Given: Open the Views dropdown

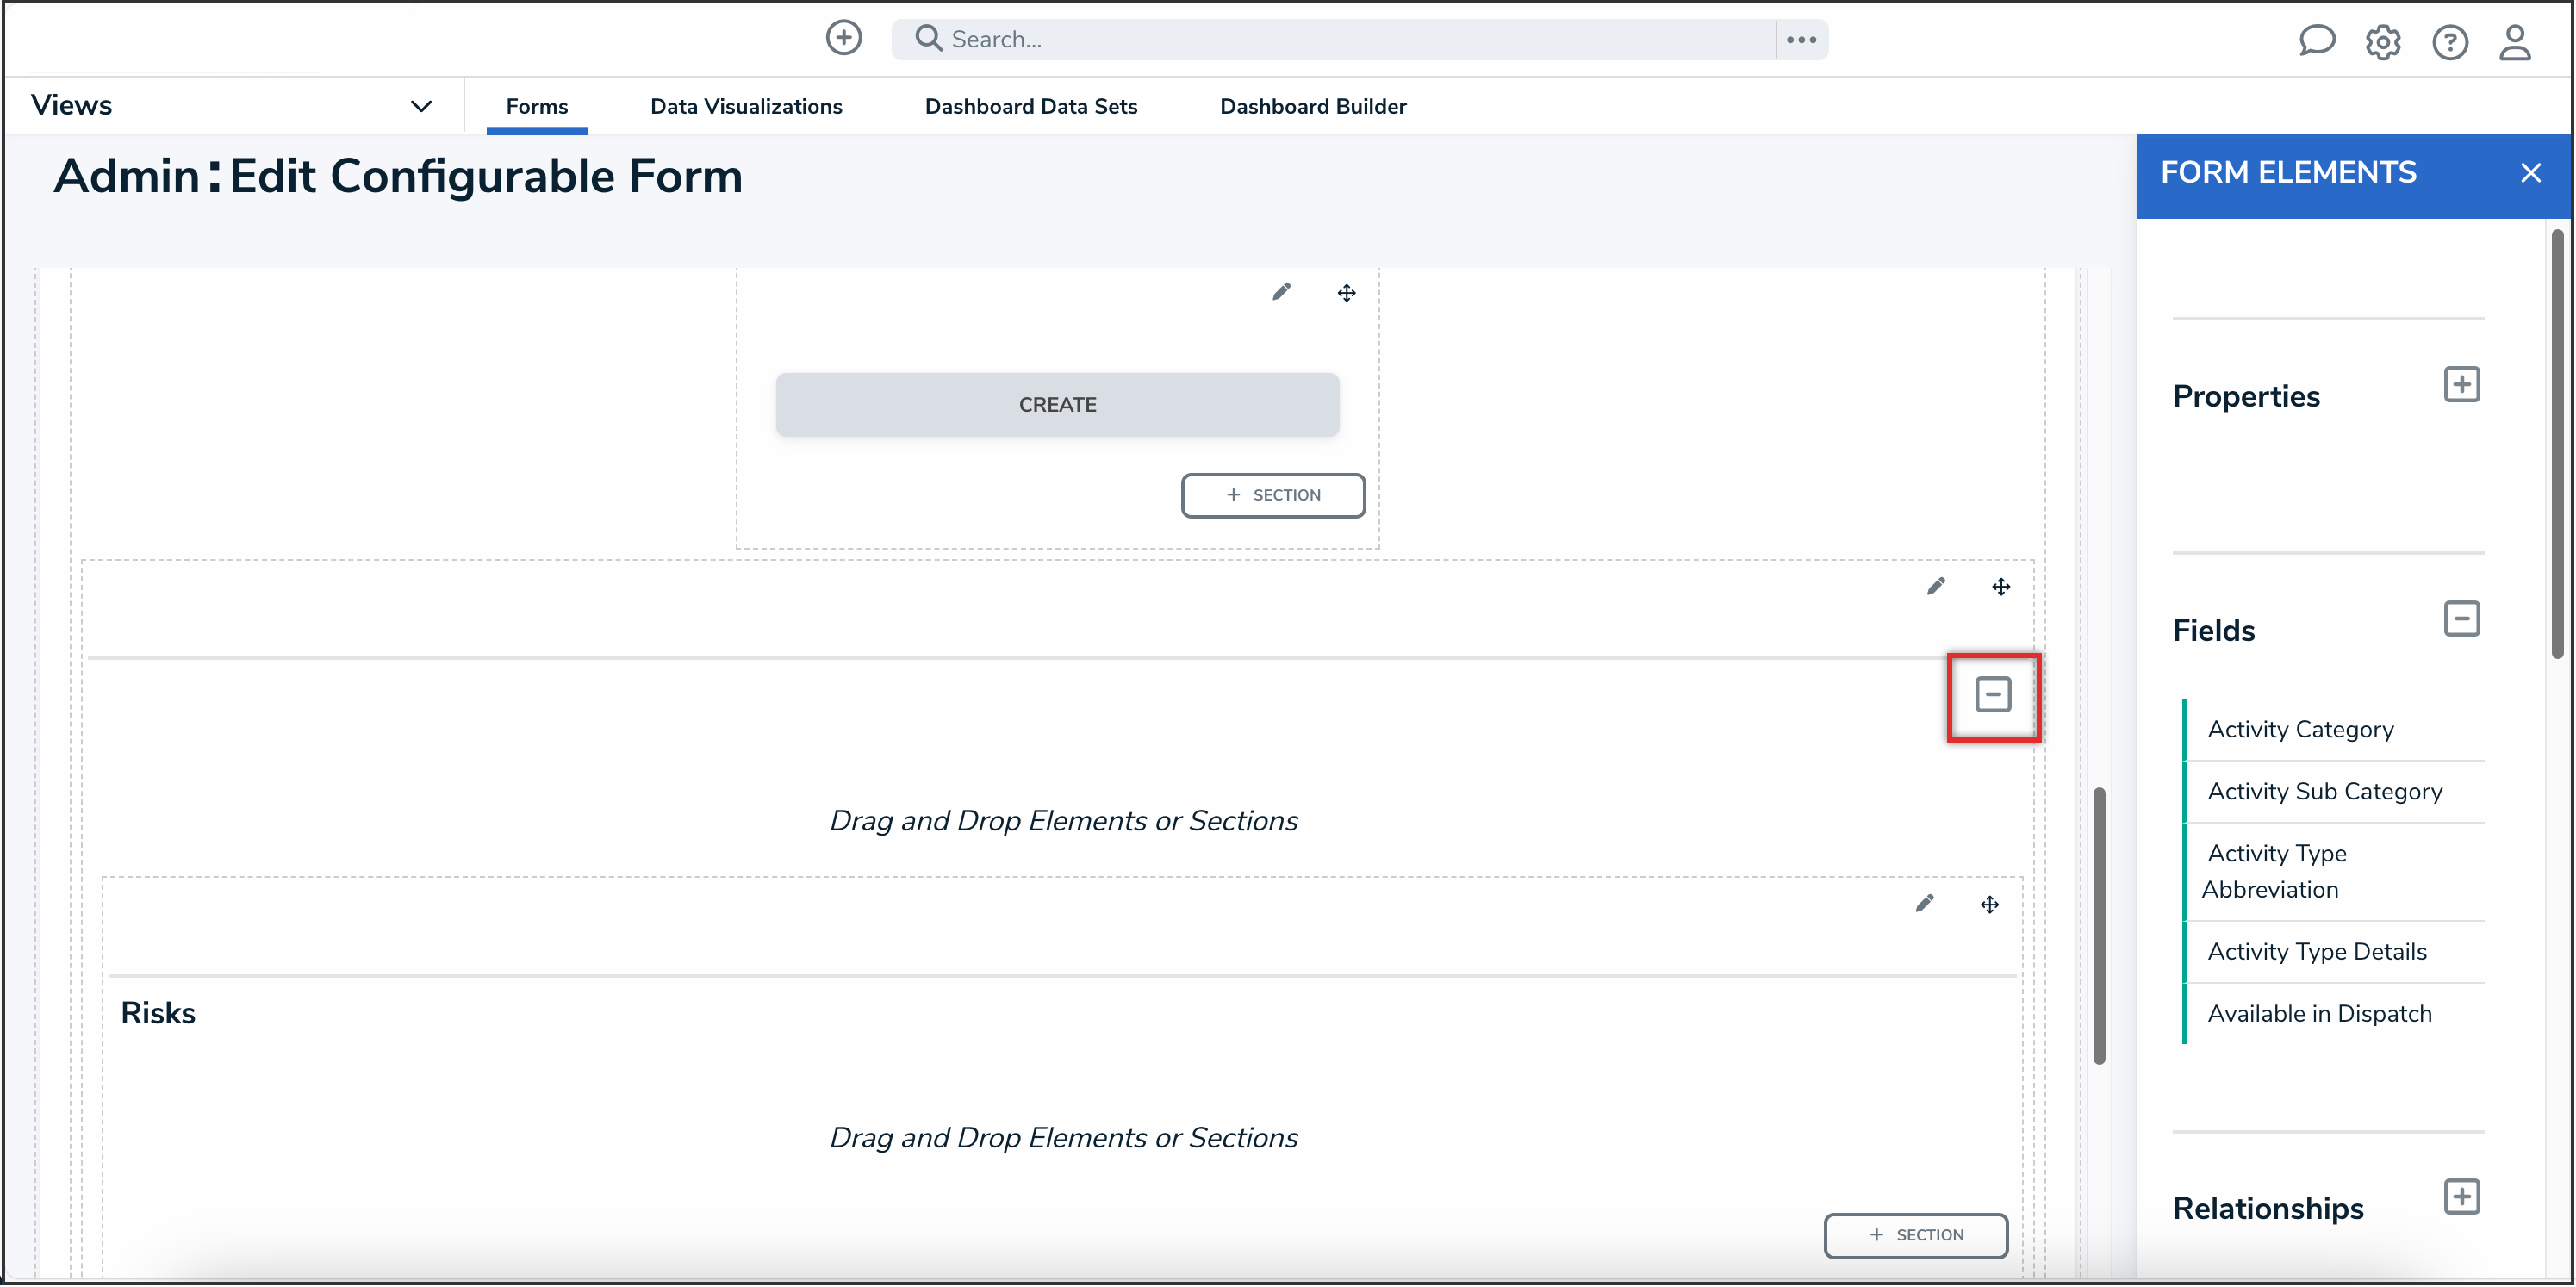Looking at the screenshot, I should pos(421,106).
